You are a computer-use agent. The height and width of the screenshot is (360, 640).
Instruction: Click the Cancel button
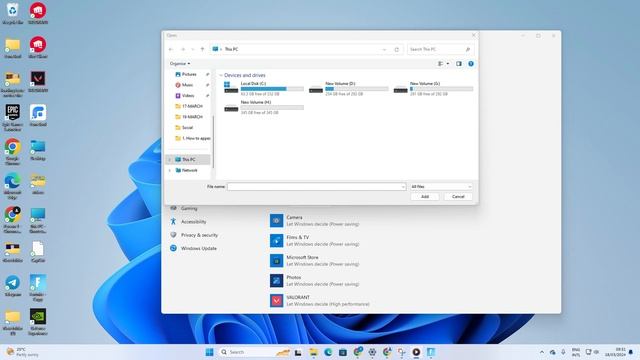458,197
